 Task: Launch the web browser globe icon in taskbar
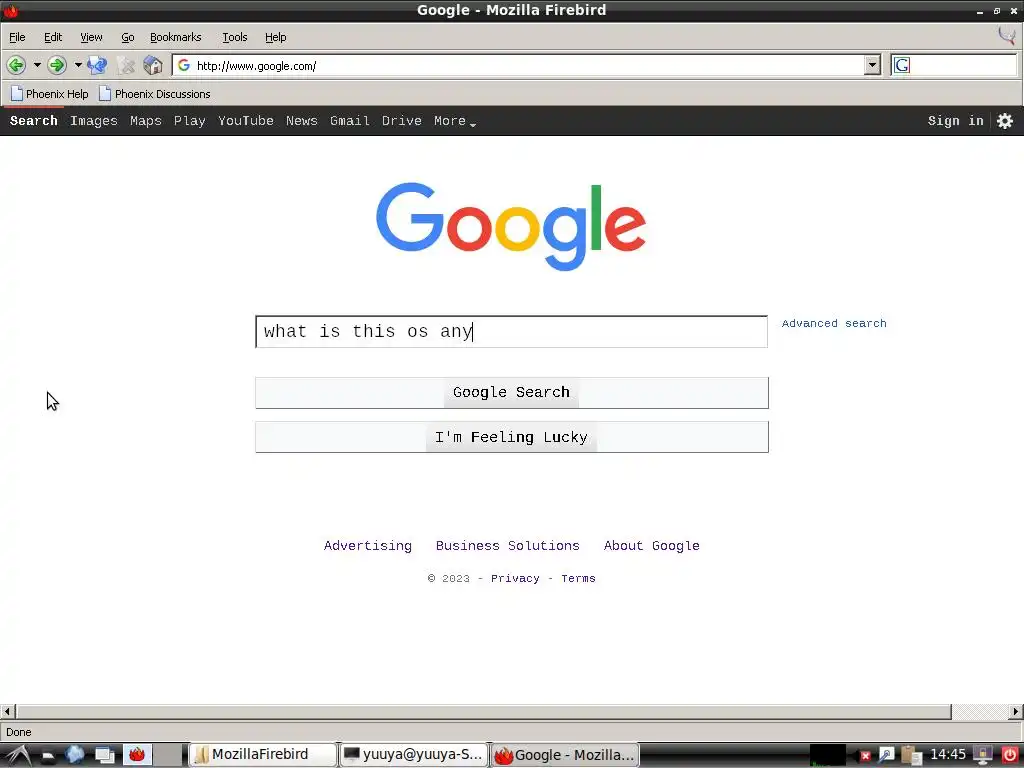[x=75, y=755]
